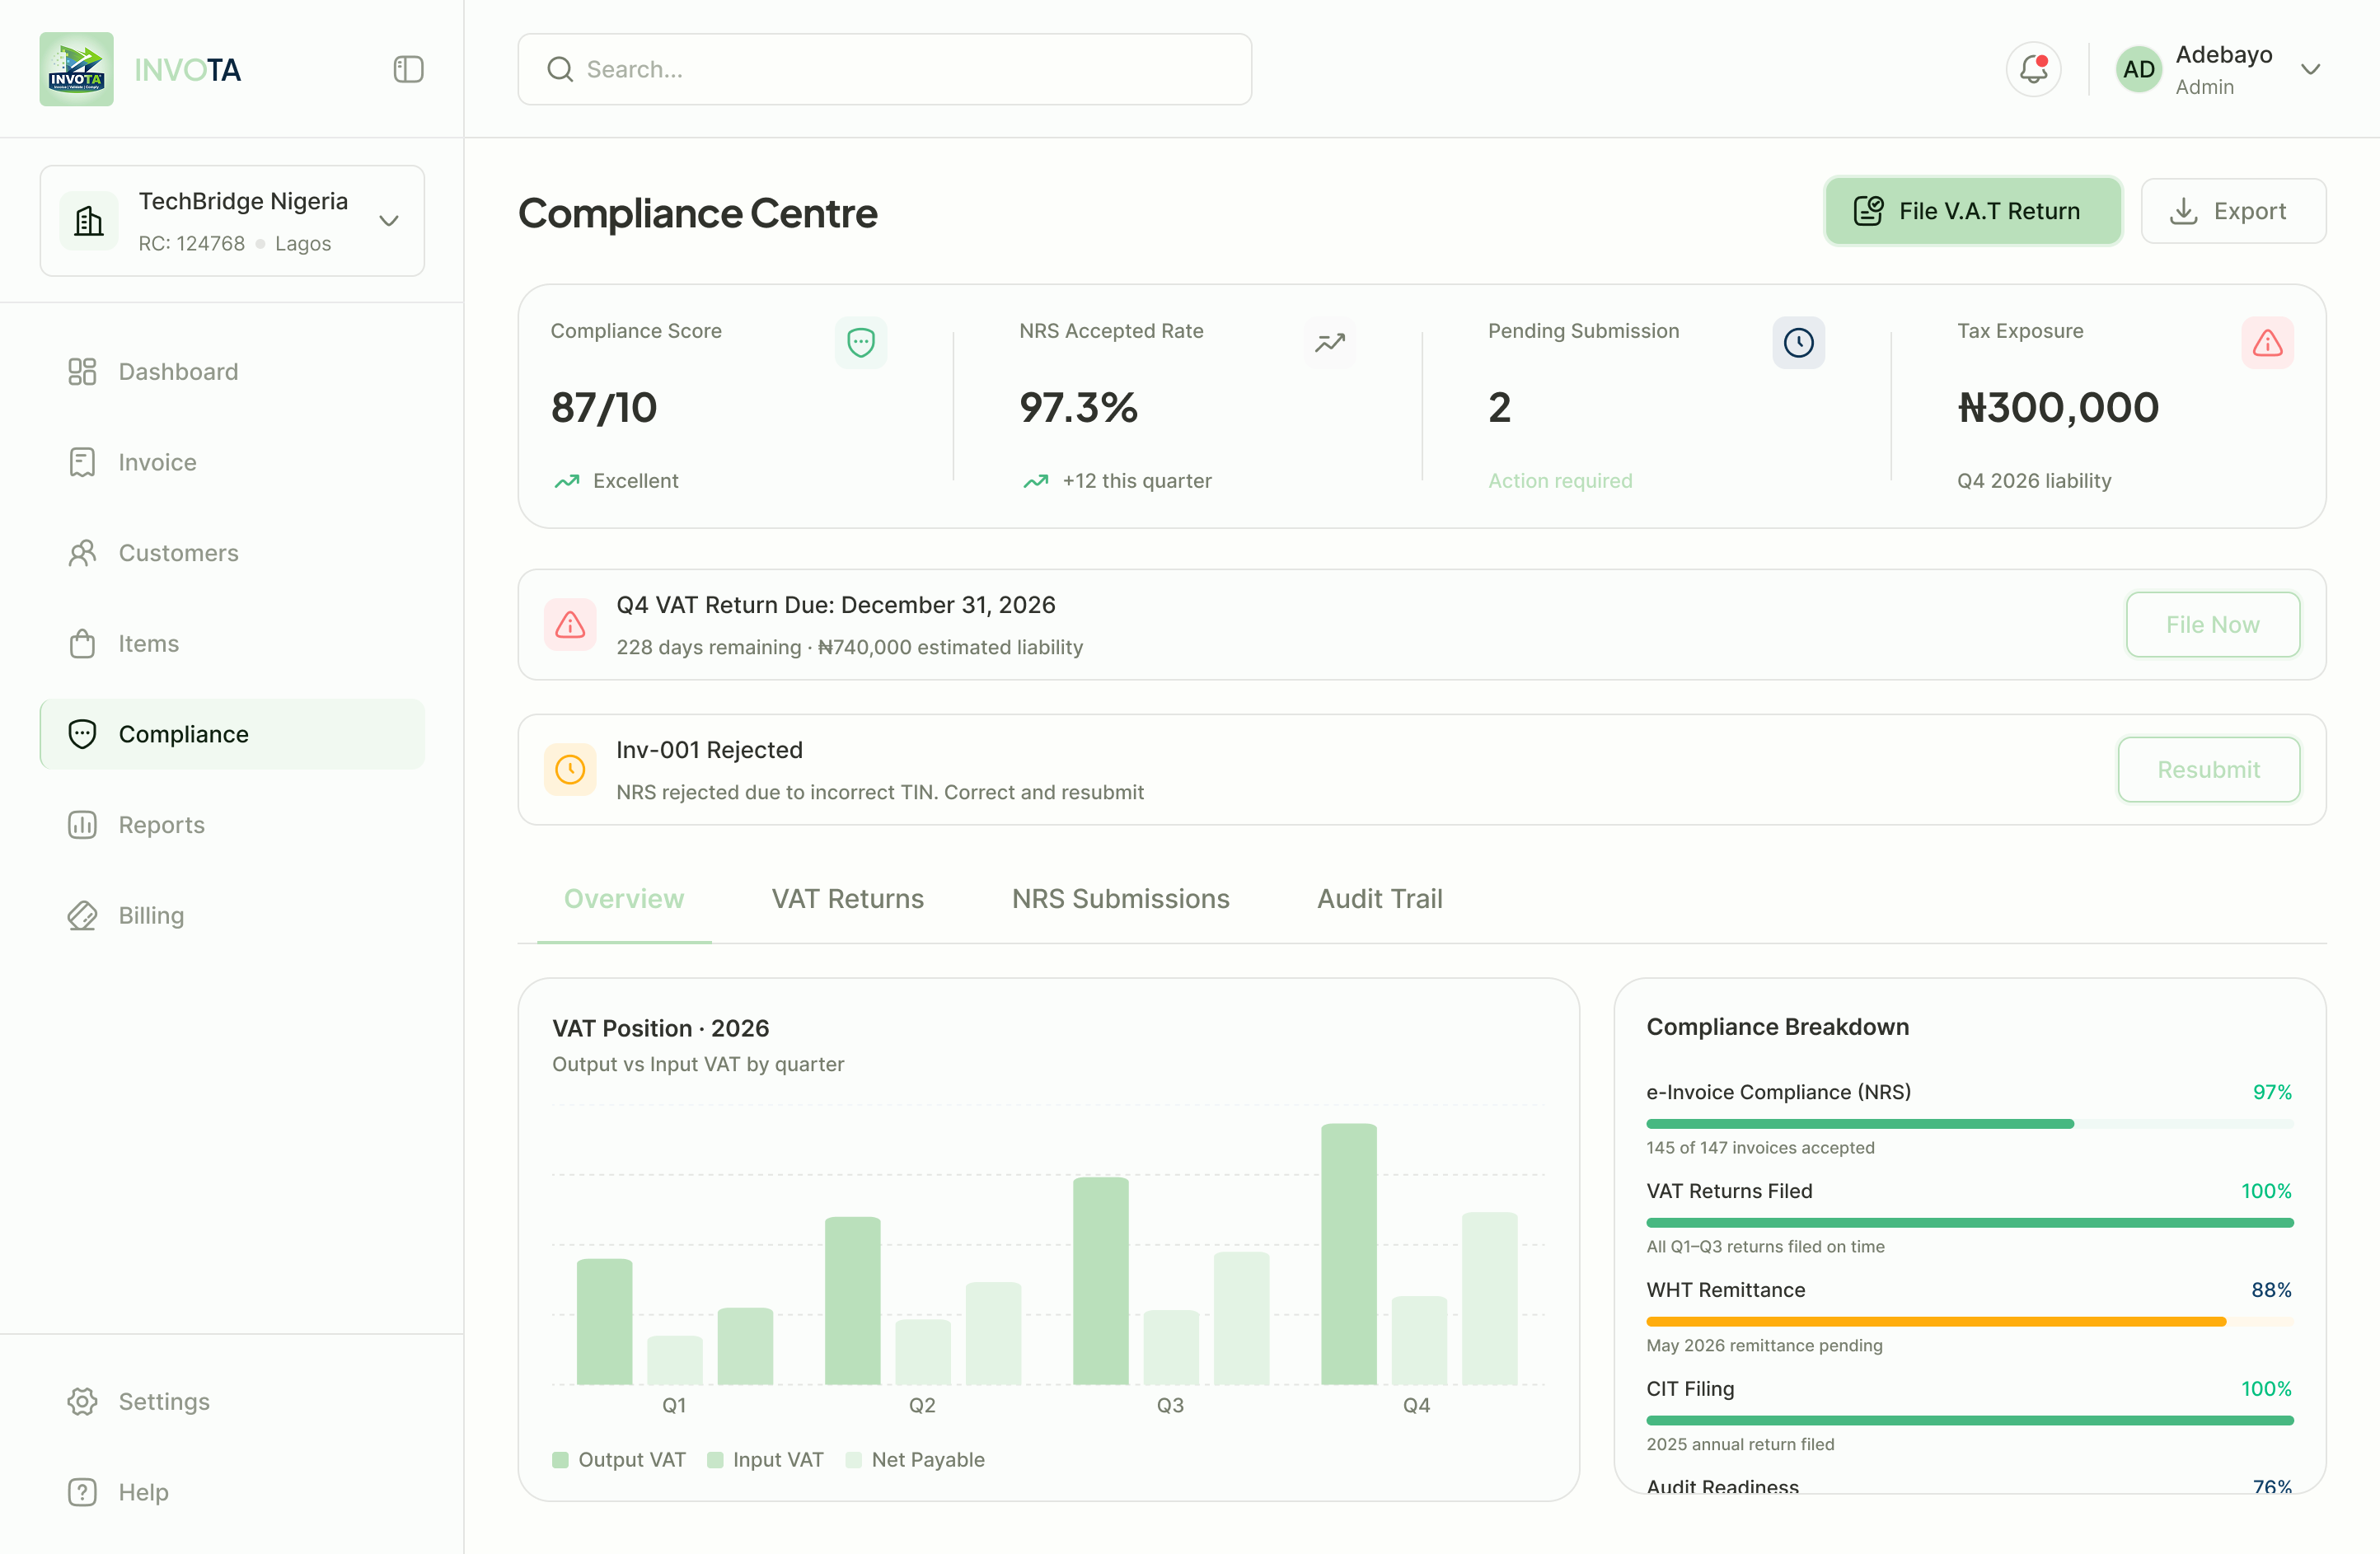Open Items section

(x=232, y=644)
